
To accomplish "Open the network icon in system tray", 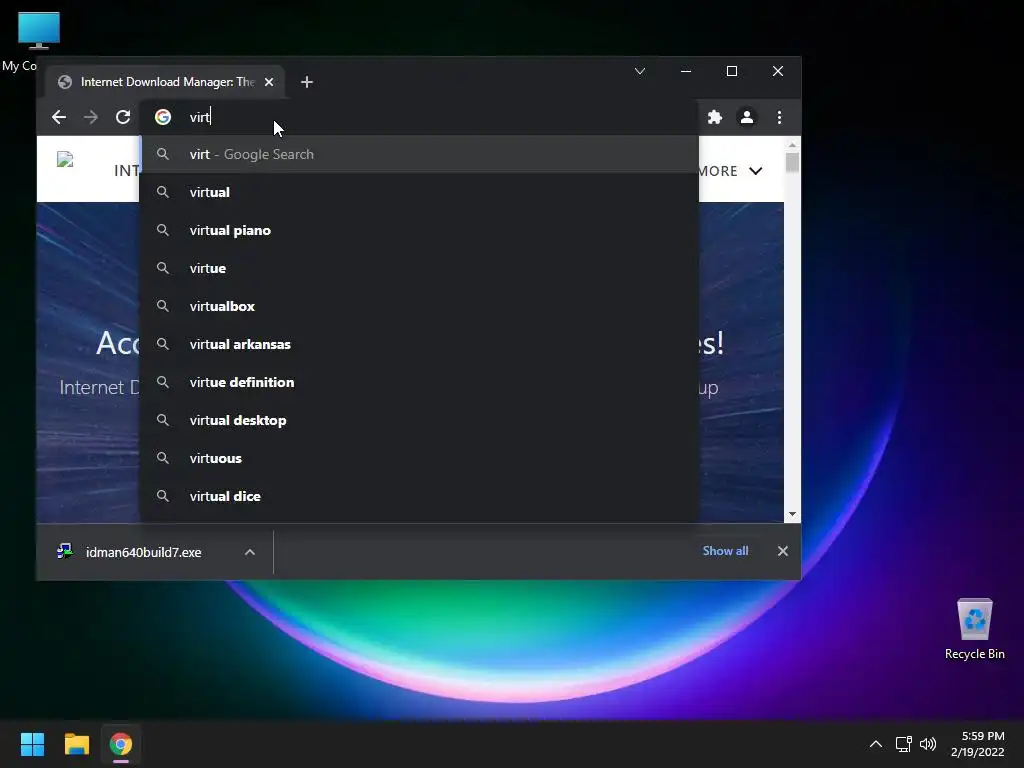I will 904,744.
